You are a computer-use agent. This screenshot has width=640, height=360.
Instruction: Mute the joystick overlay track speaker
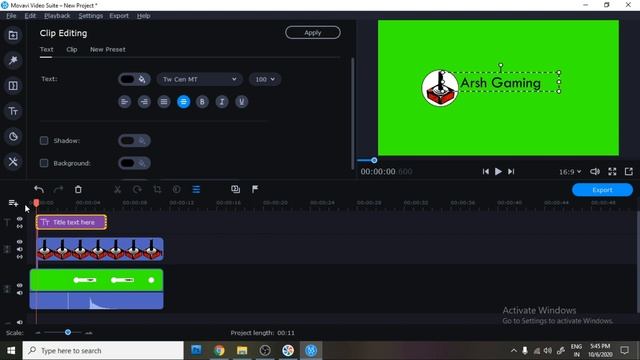pyautogui.click(x=20, y=249)
